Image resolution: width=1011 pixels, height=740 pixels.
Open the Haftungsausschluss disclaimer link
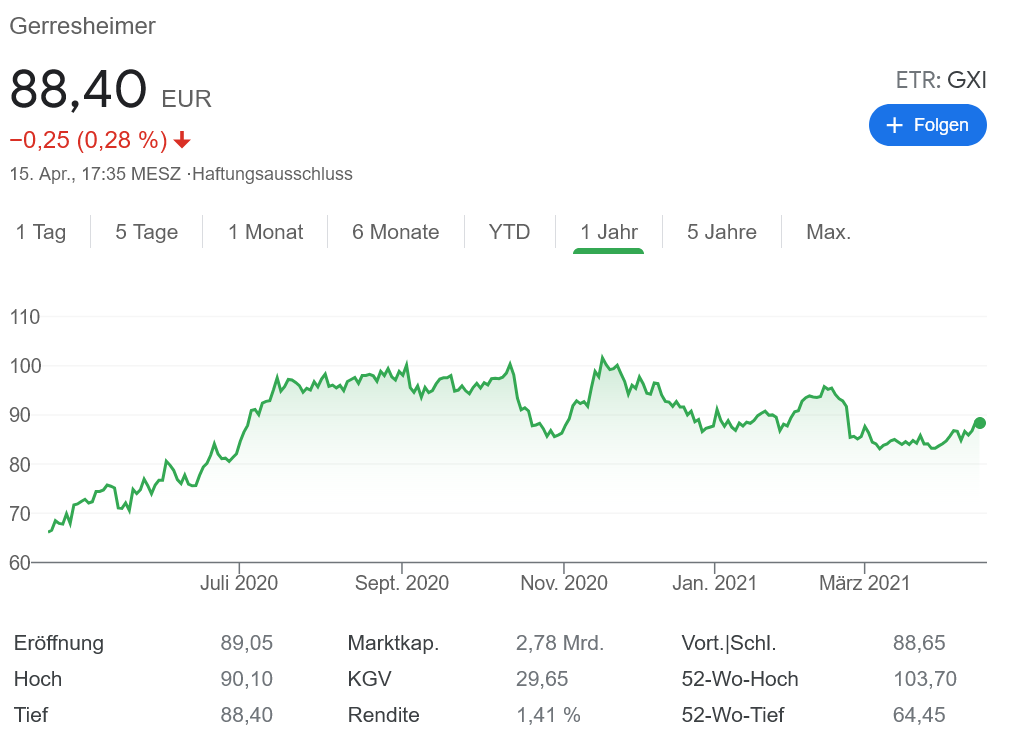point(272,174)
